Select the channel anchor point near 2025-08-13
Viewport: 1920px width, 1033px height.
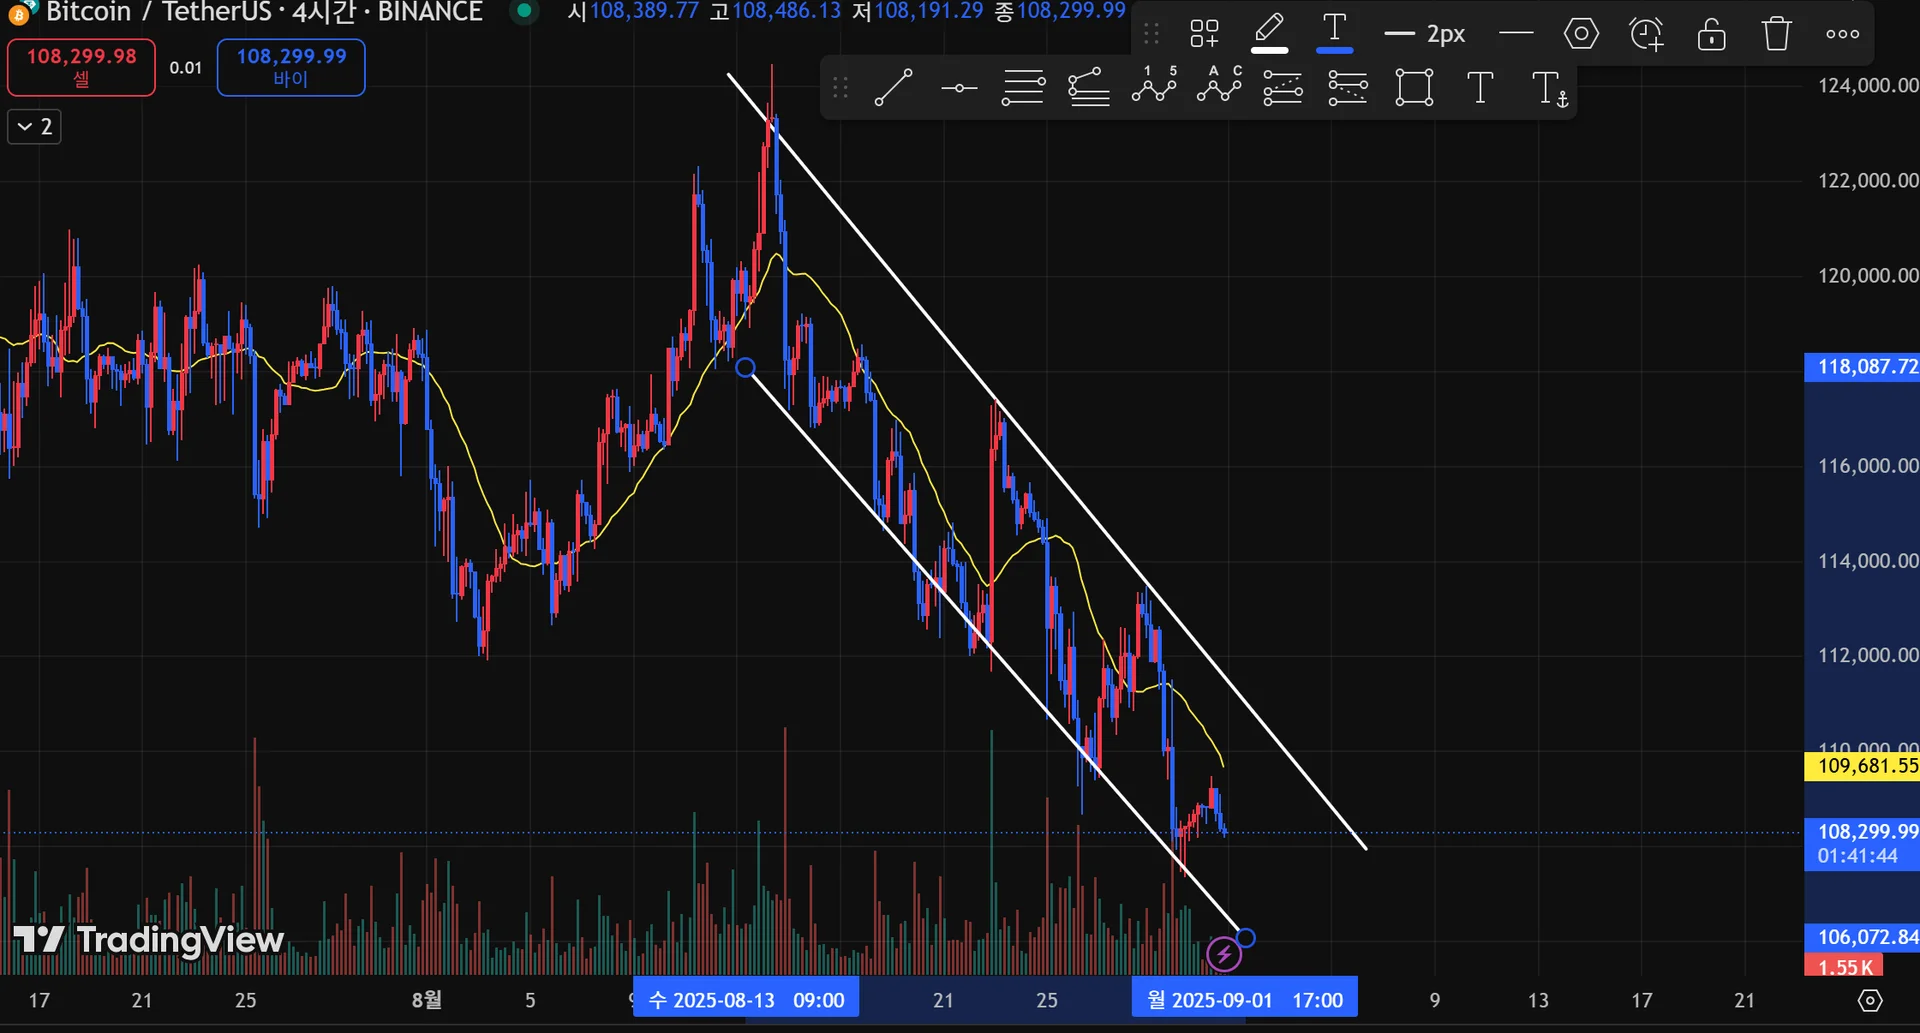[x=745, y=368]
